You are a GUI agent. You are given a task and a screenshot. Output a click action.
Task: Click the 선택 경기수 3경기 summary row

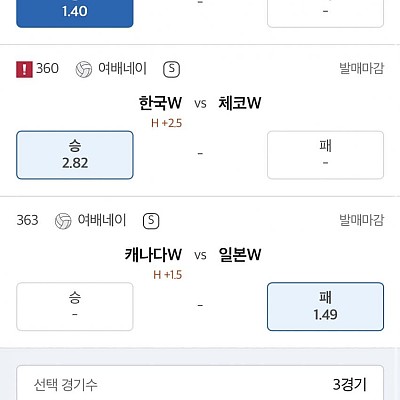pos(200,384)
